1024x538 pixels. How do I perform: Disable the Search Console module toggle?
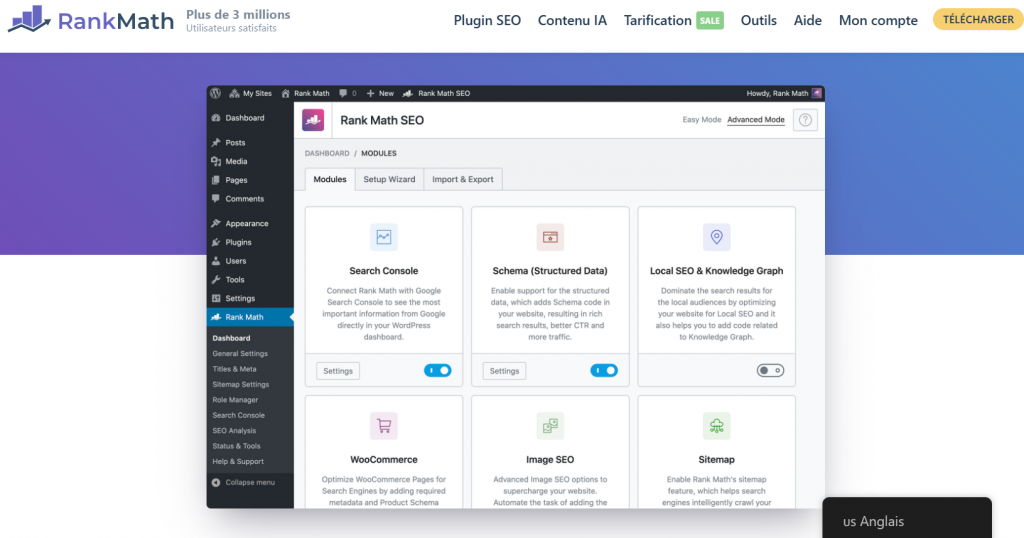[x=438, y=370]
